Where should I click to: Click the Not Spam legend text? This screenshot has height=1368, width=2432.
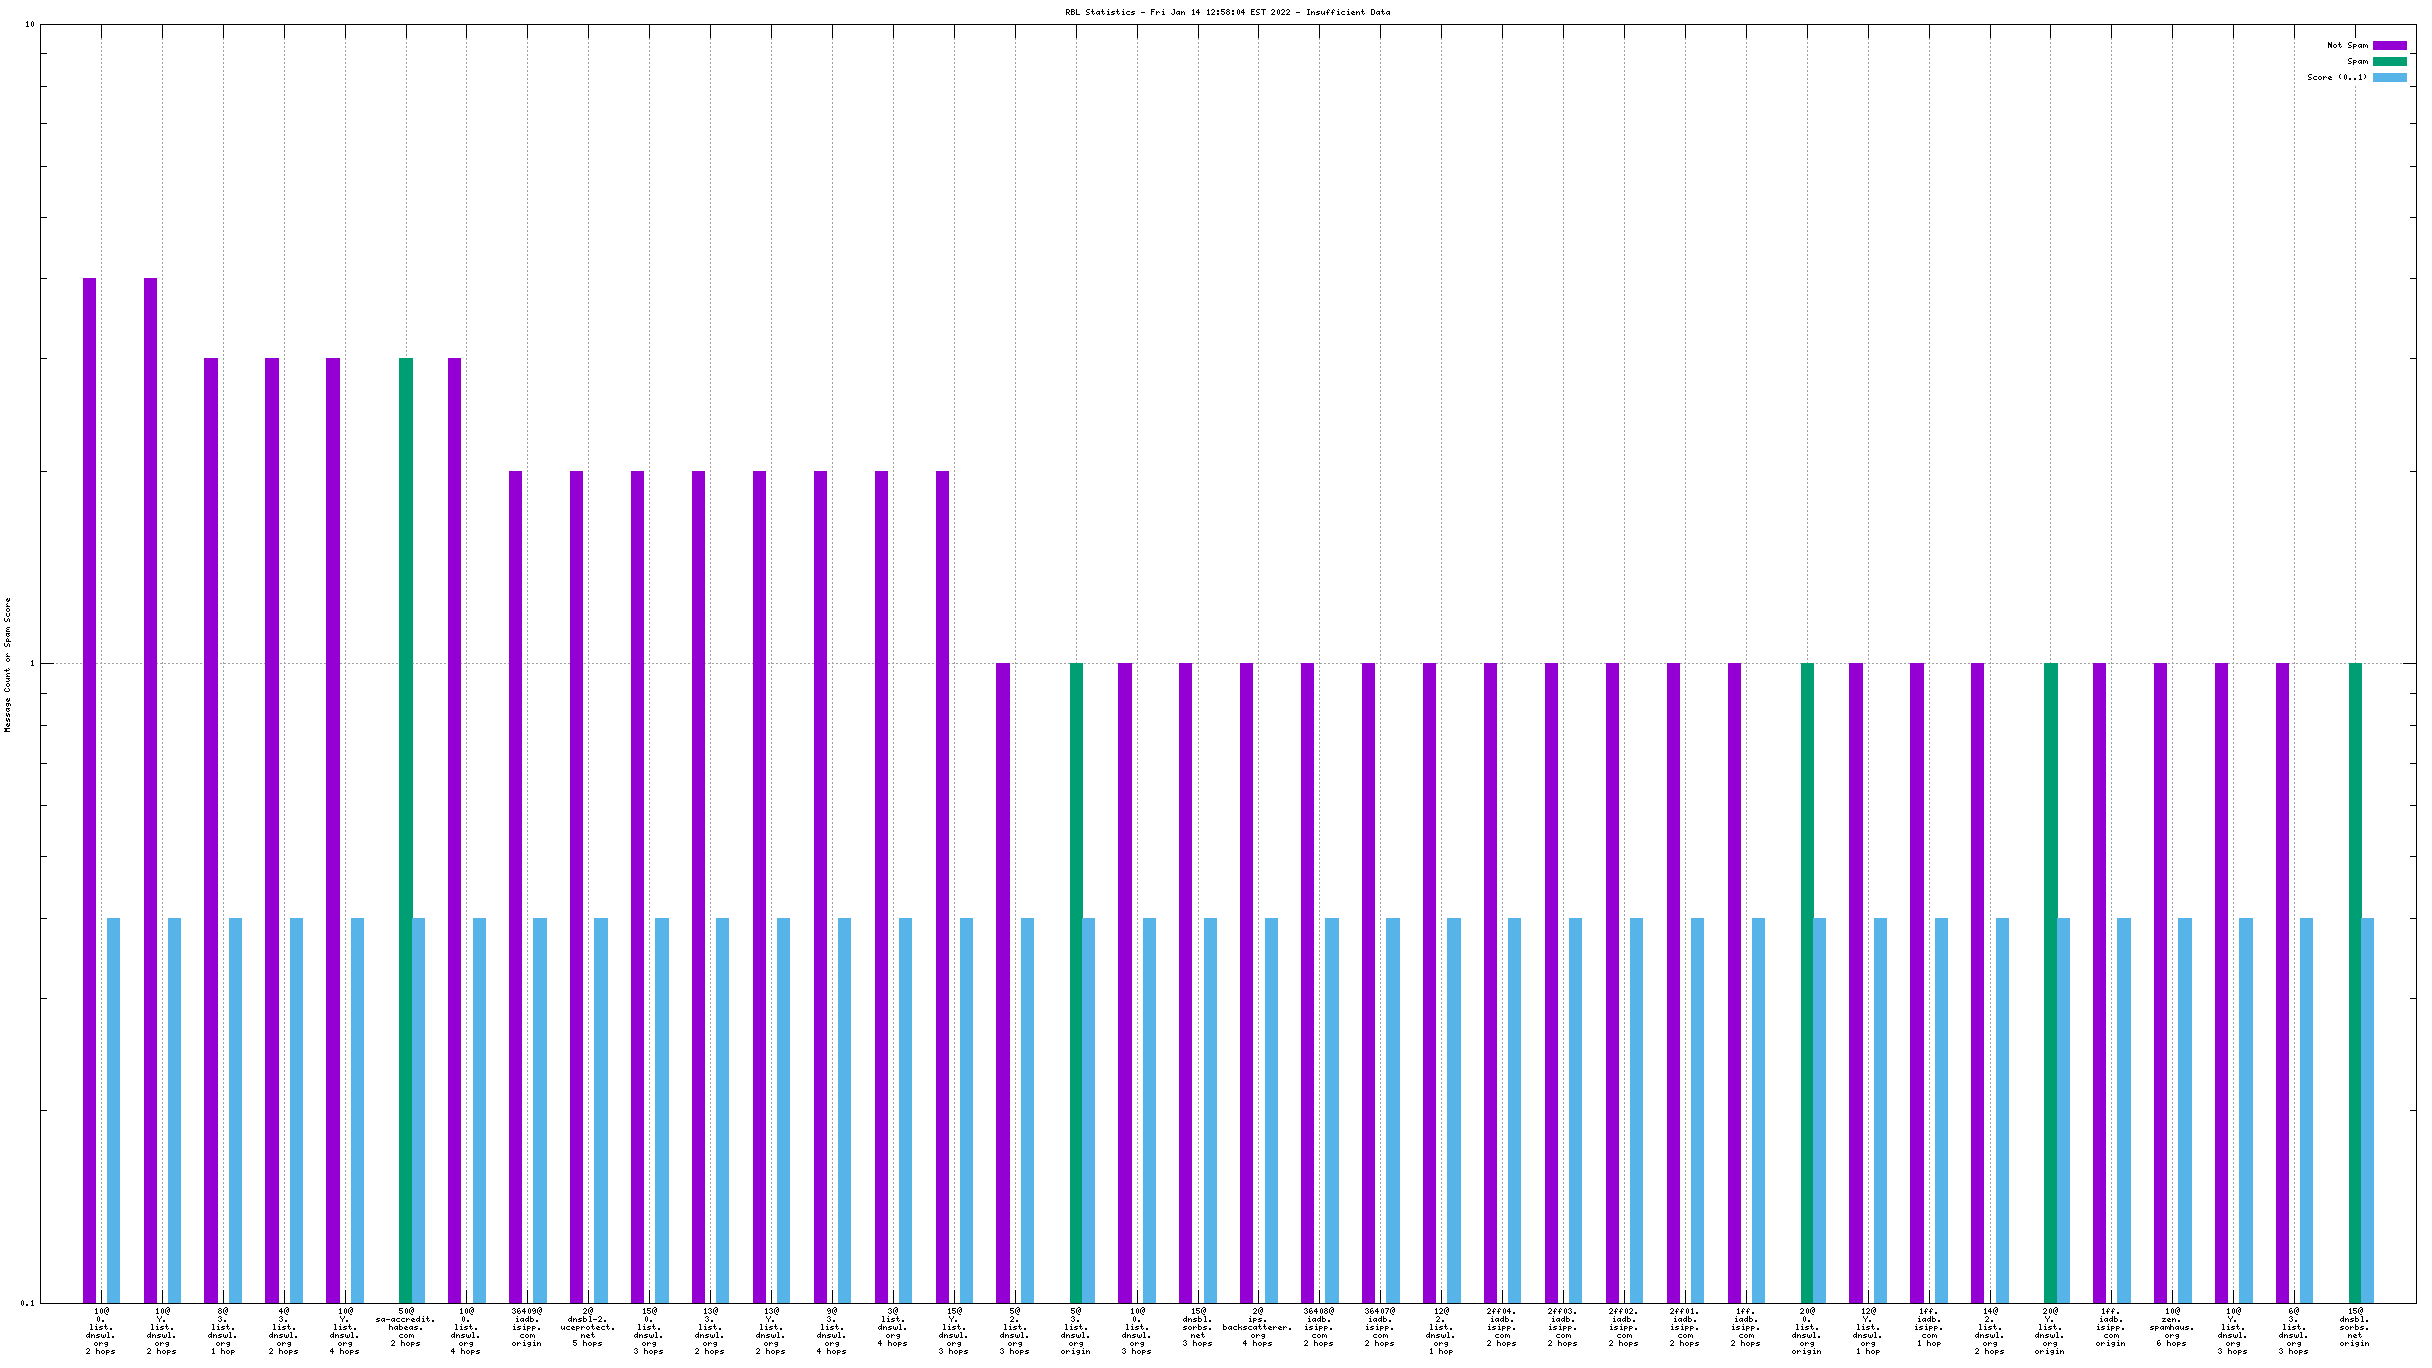tap(2347, 45)
